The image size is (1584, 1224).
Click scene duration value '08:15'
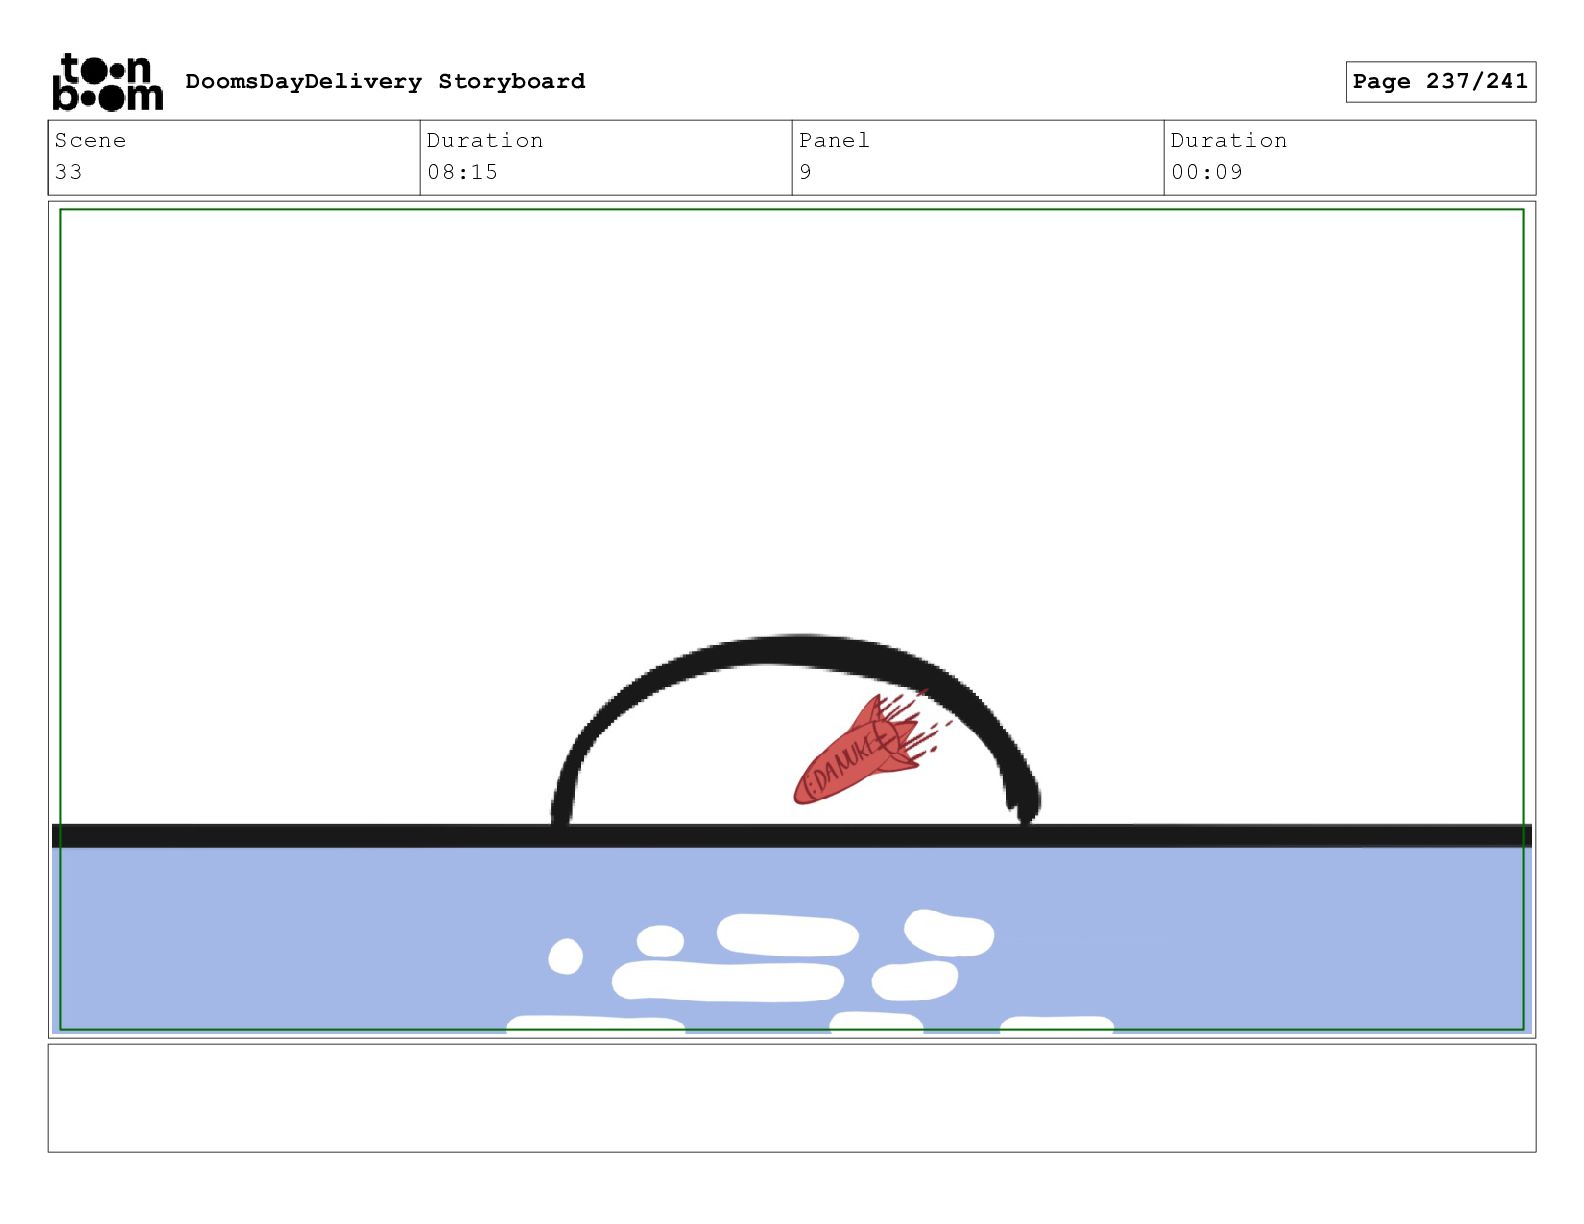click(463, 172)
